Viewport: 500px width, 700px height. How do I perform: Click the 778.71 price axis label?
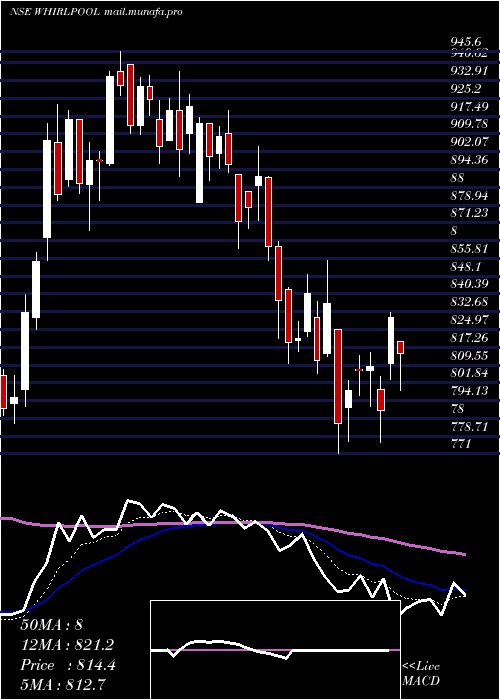point(469,426)
